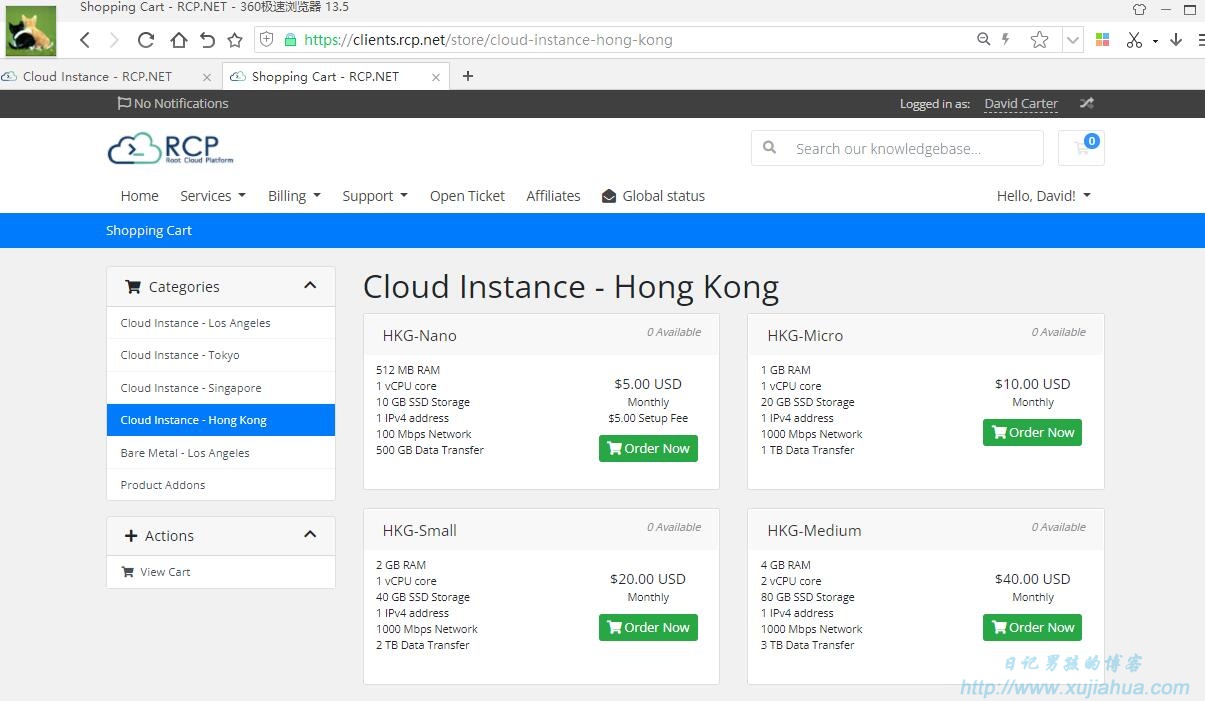Click the lightning speed-mode icon
The image size is (1205, 701).
click(1006, 40)
